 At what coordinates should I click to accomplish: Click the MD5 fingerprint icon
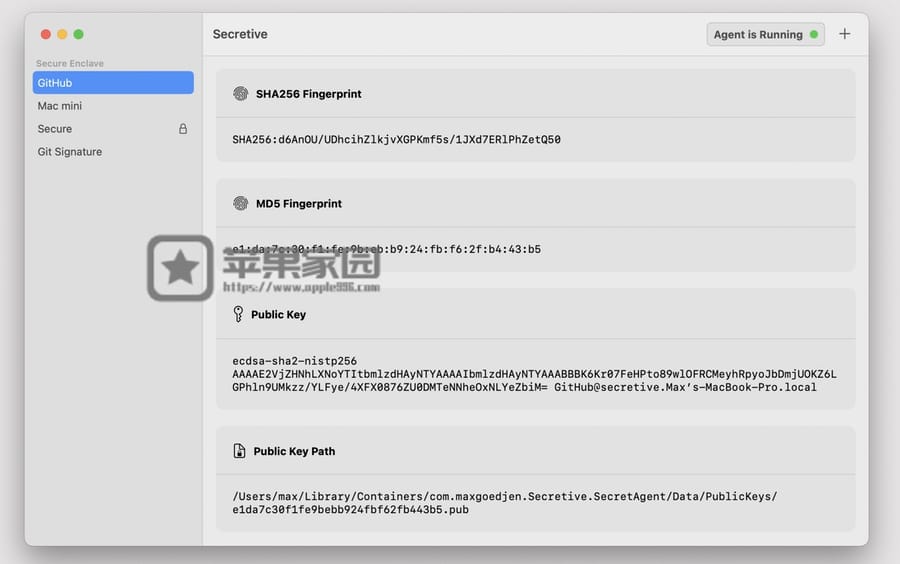(x=240, y=203)
